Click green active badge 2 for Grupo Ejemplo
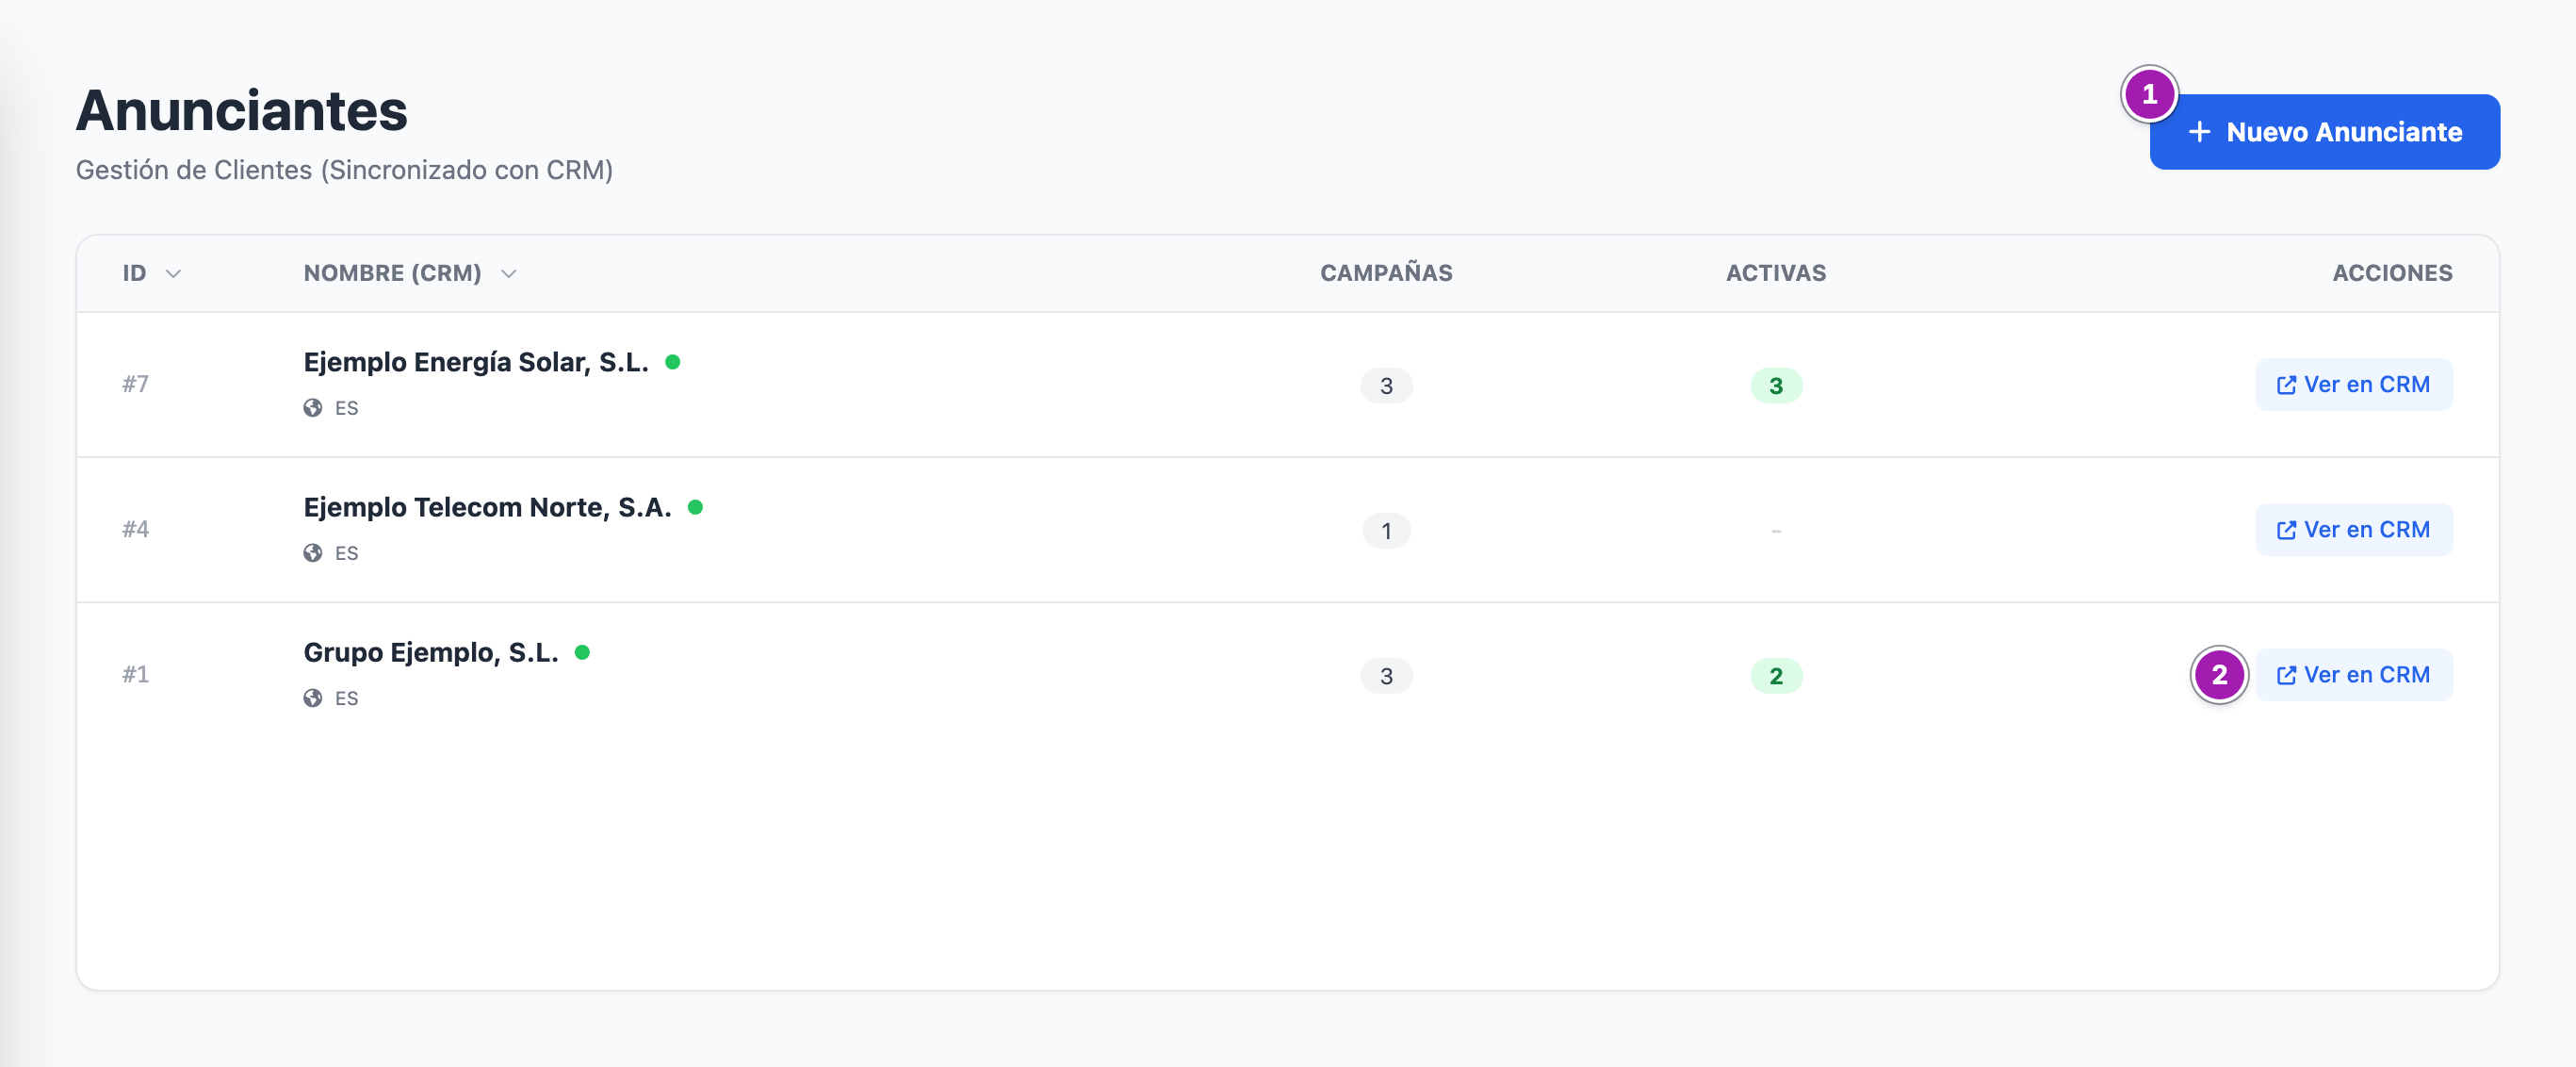Image resolution: width=2576 pixels, height=1067 pixels. point(1776,676)
